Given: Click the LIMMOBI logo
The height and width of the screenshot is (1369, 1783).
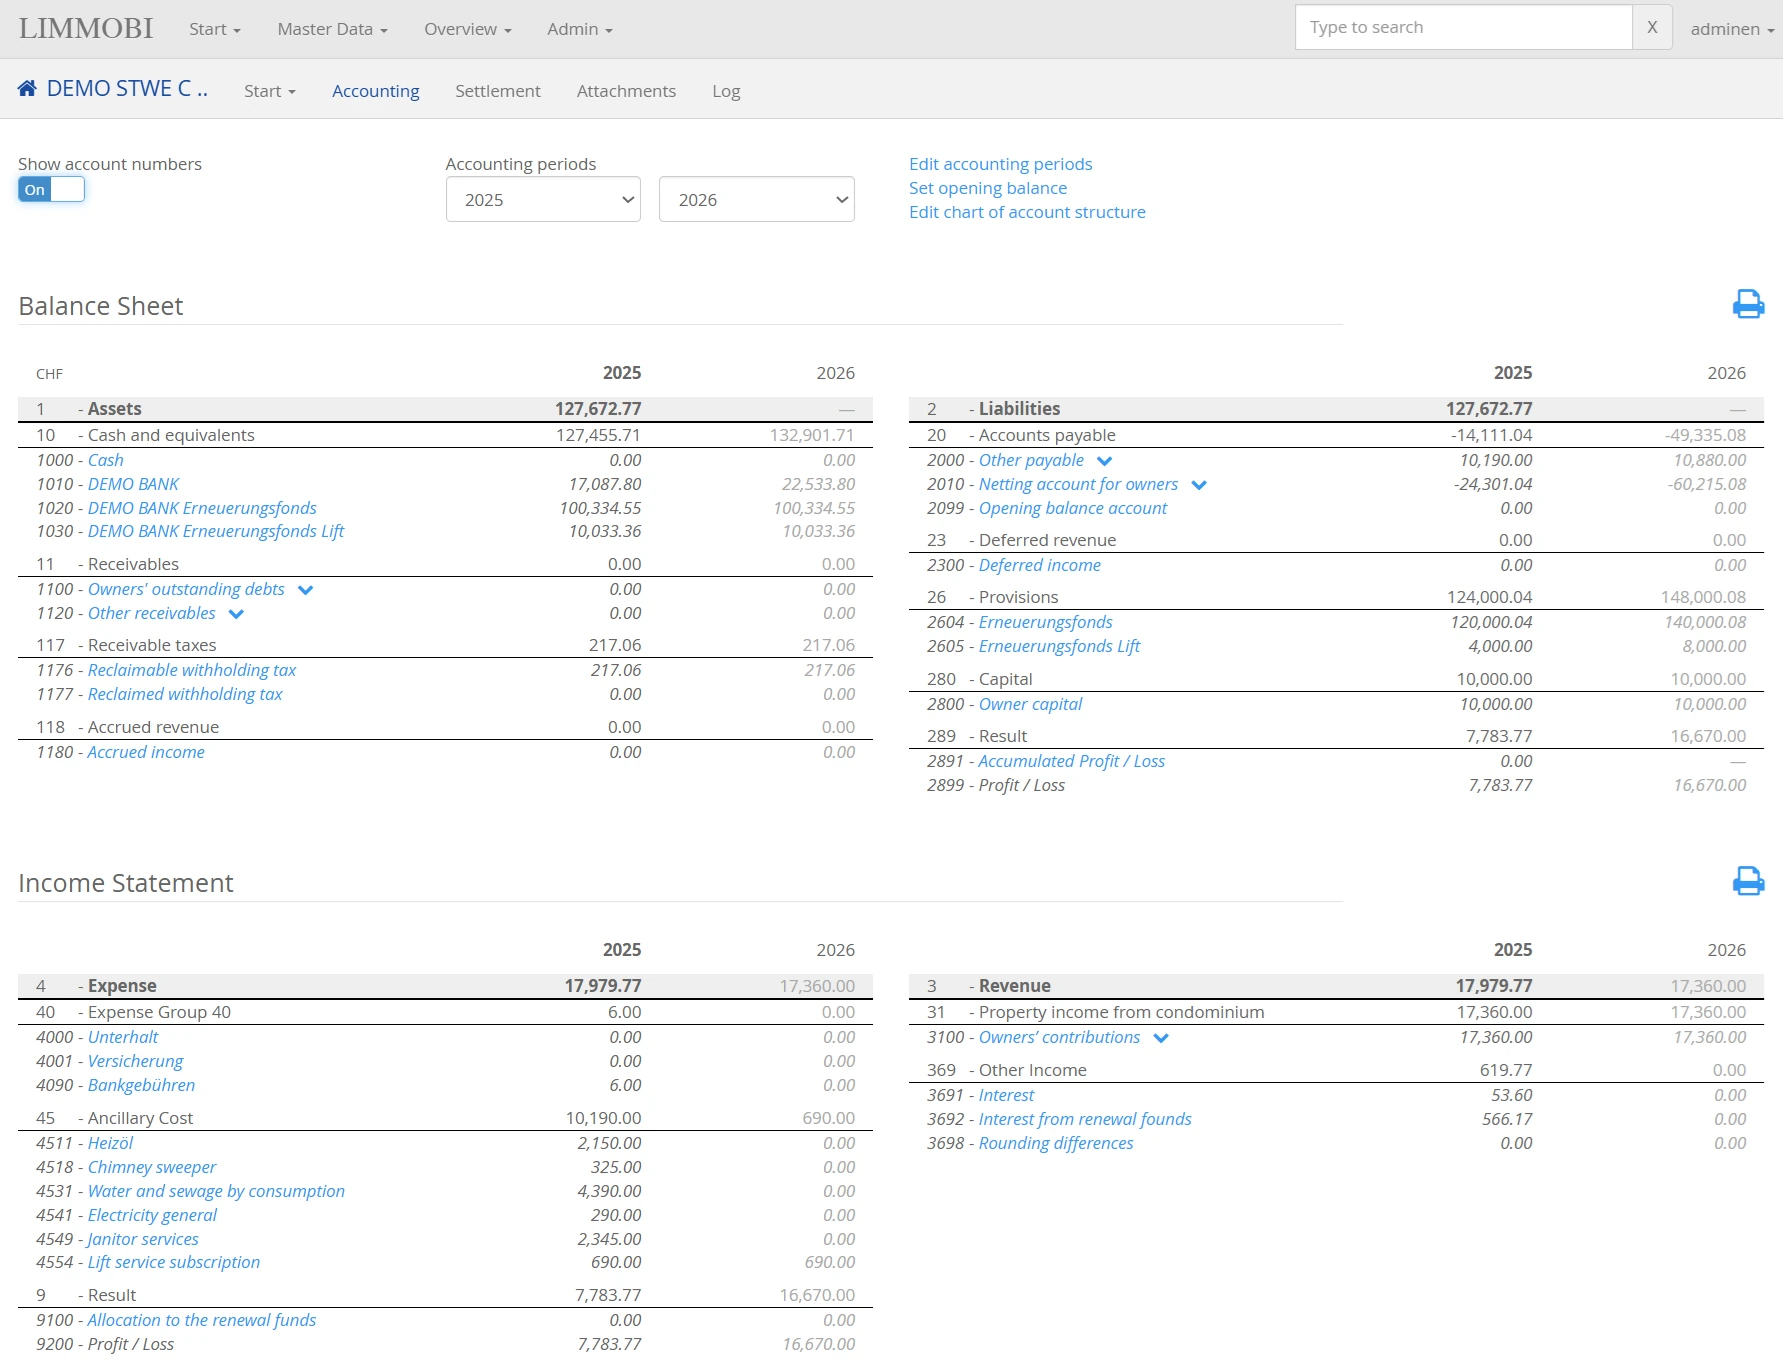Looking at the screenshot, I should coord(86,28).
